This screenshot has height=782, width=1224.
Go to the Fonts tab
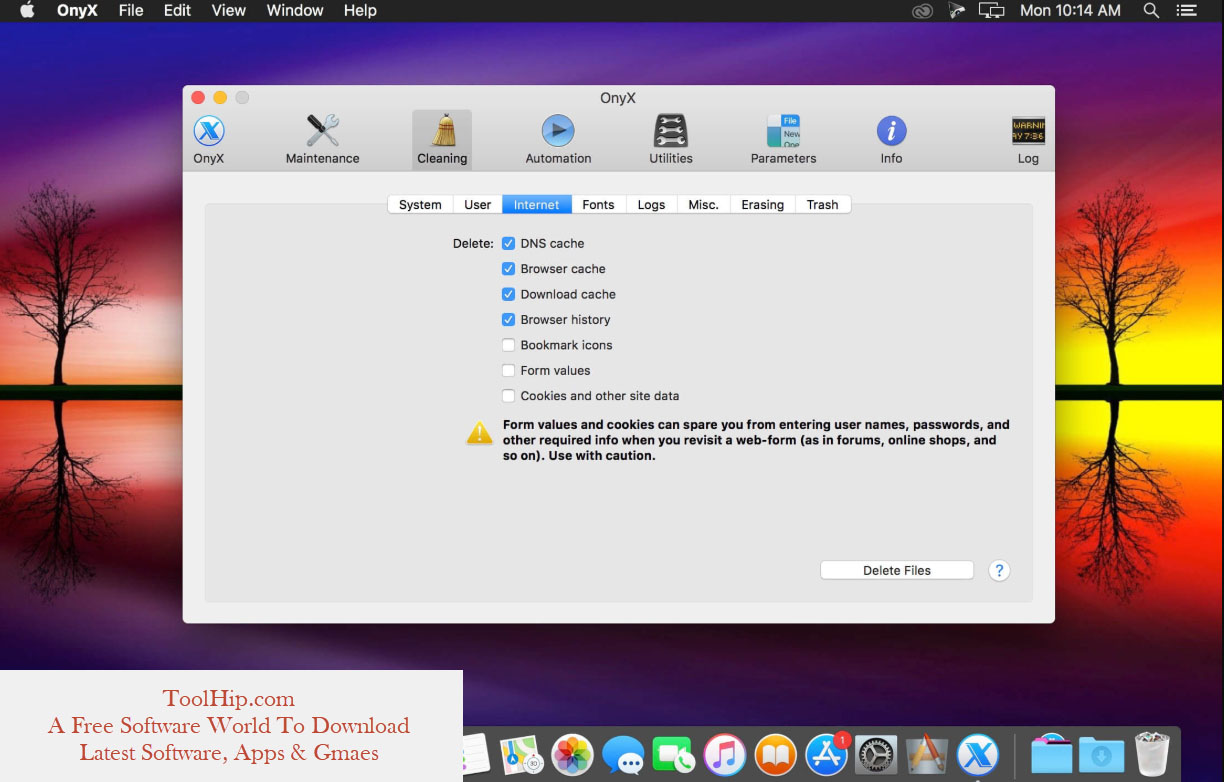coord(598,204)
